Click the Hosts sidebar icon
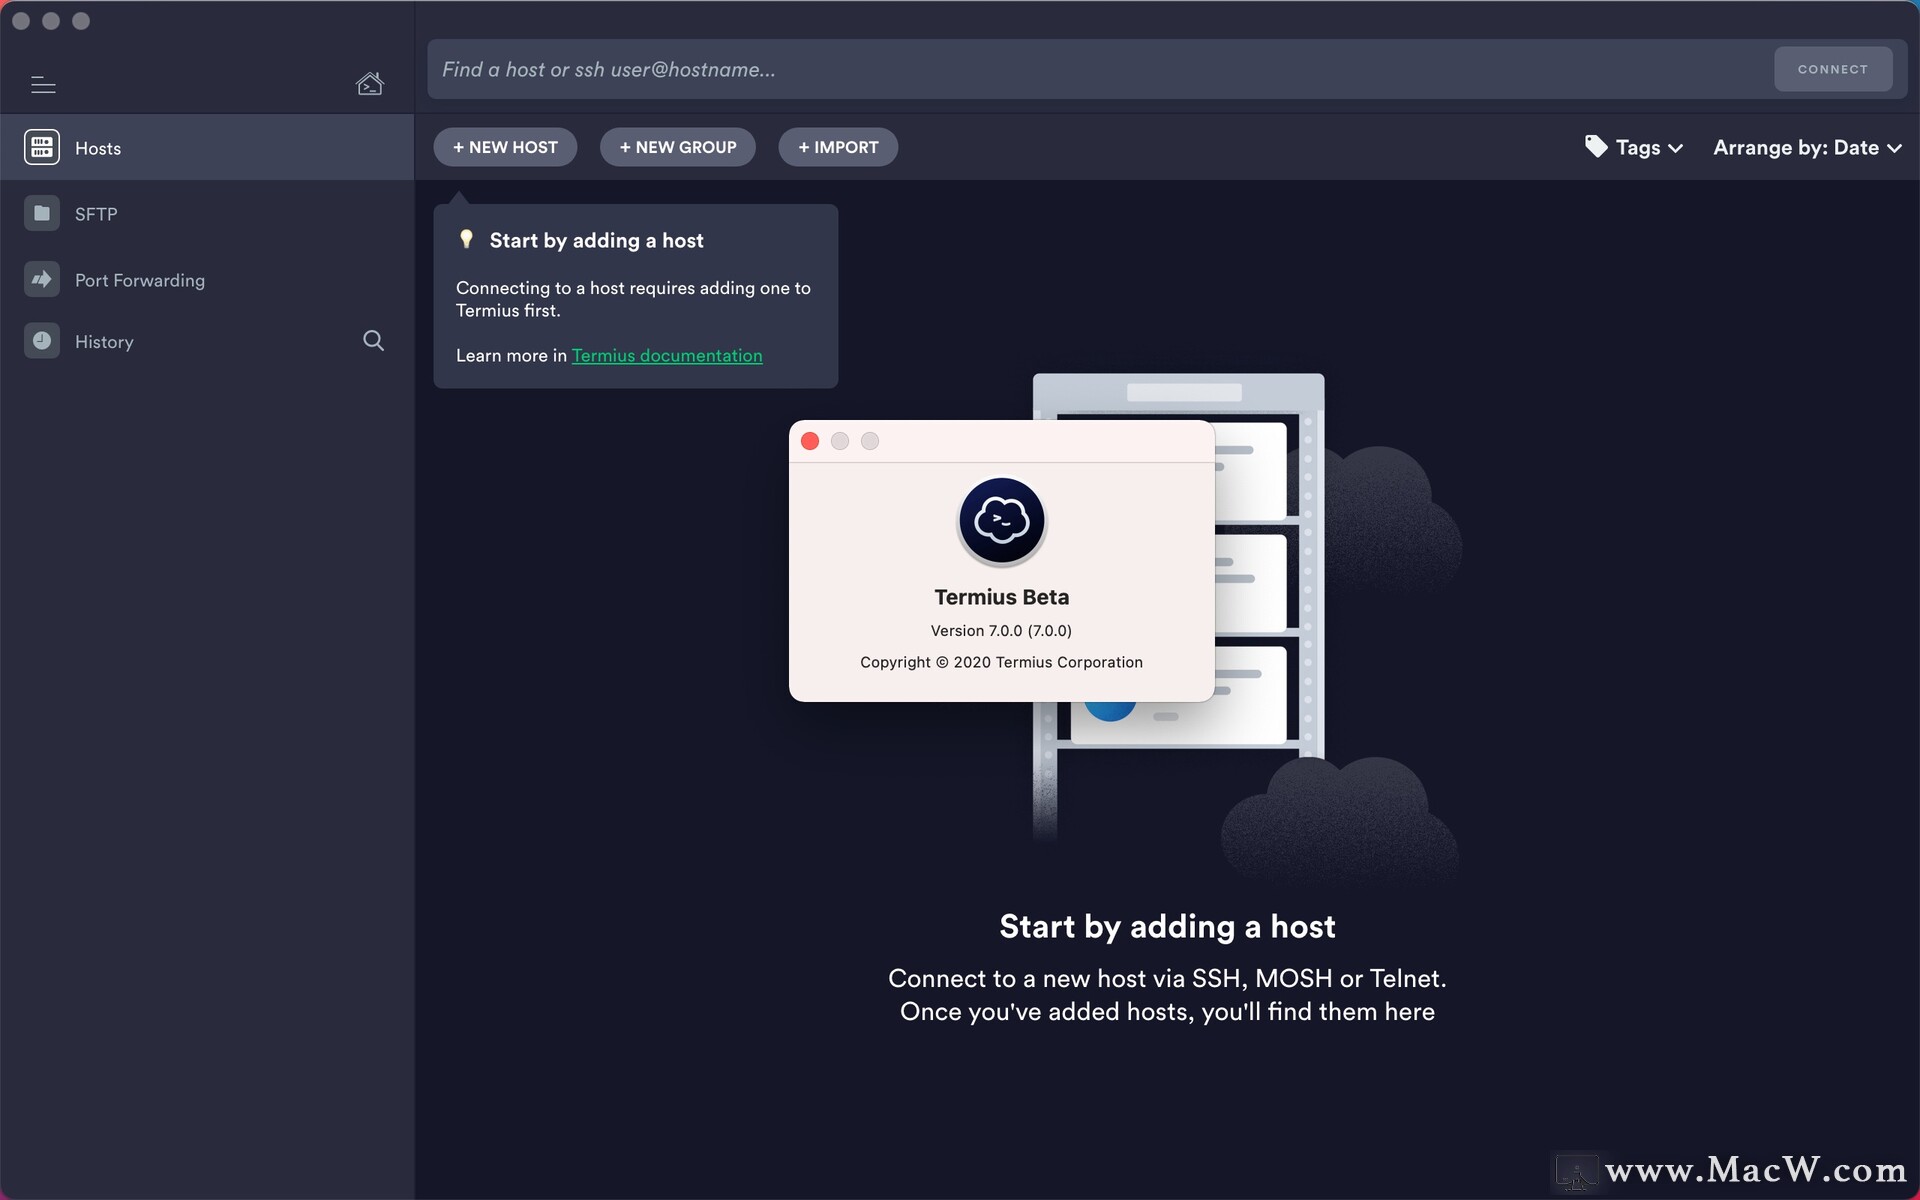Screen dimensions: 1920x1200 click(x=42, y=147)
